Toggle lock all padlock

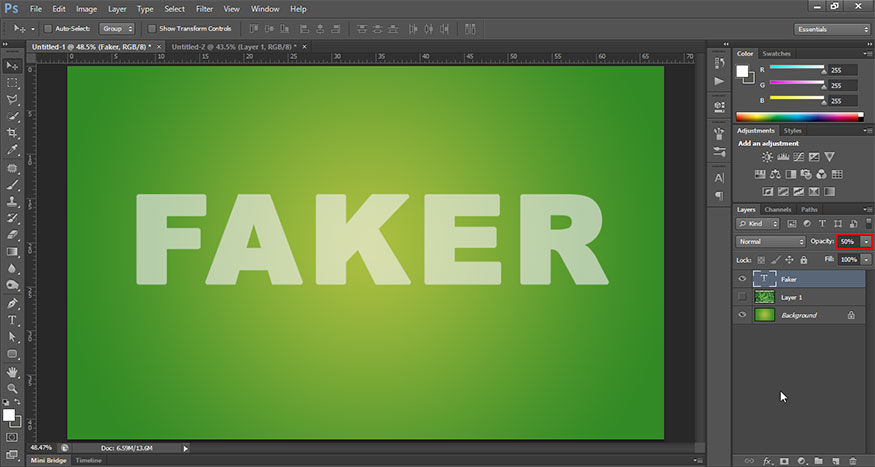tap(804, 260)
